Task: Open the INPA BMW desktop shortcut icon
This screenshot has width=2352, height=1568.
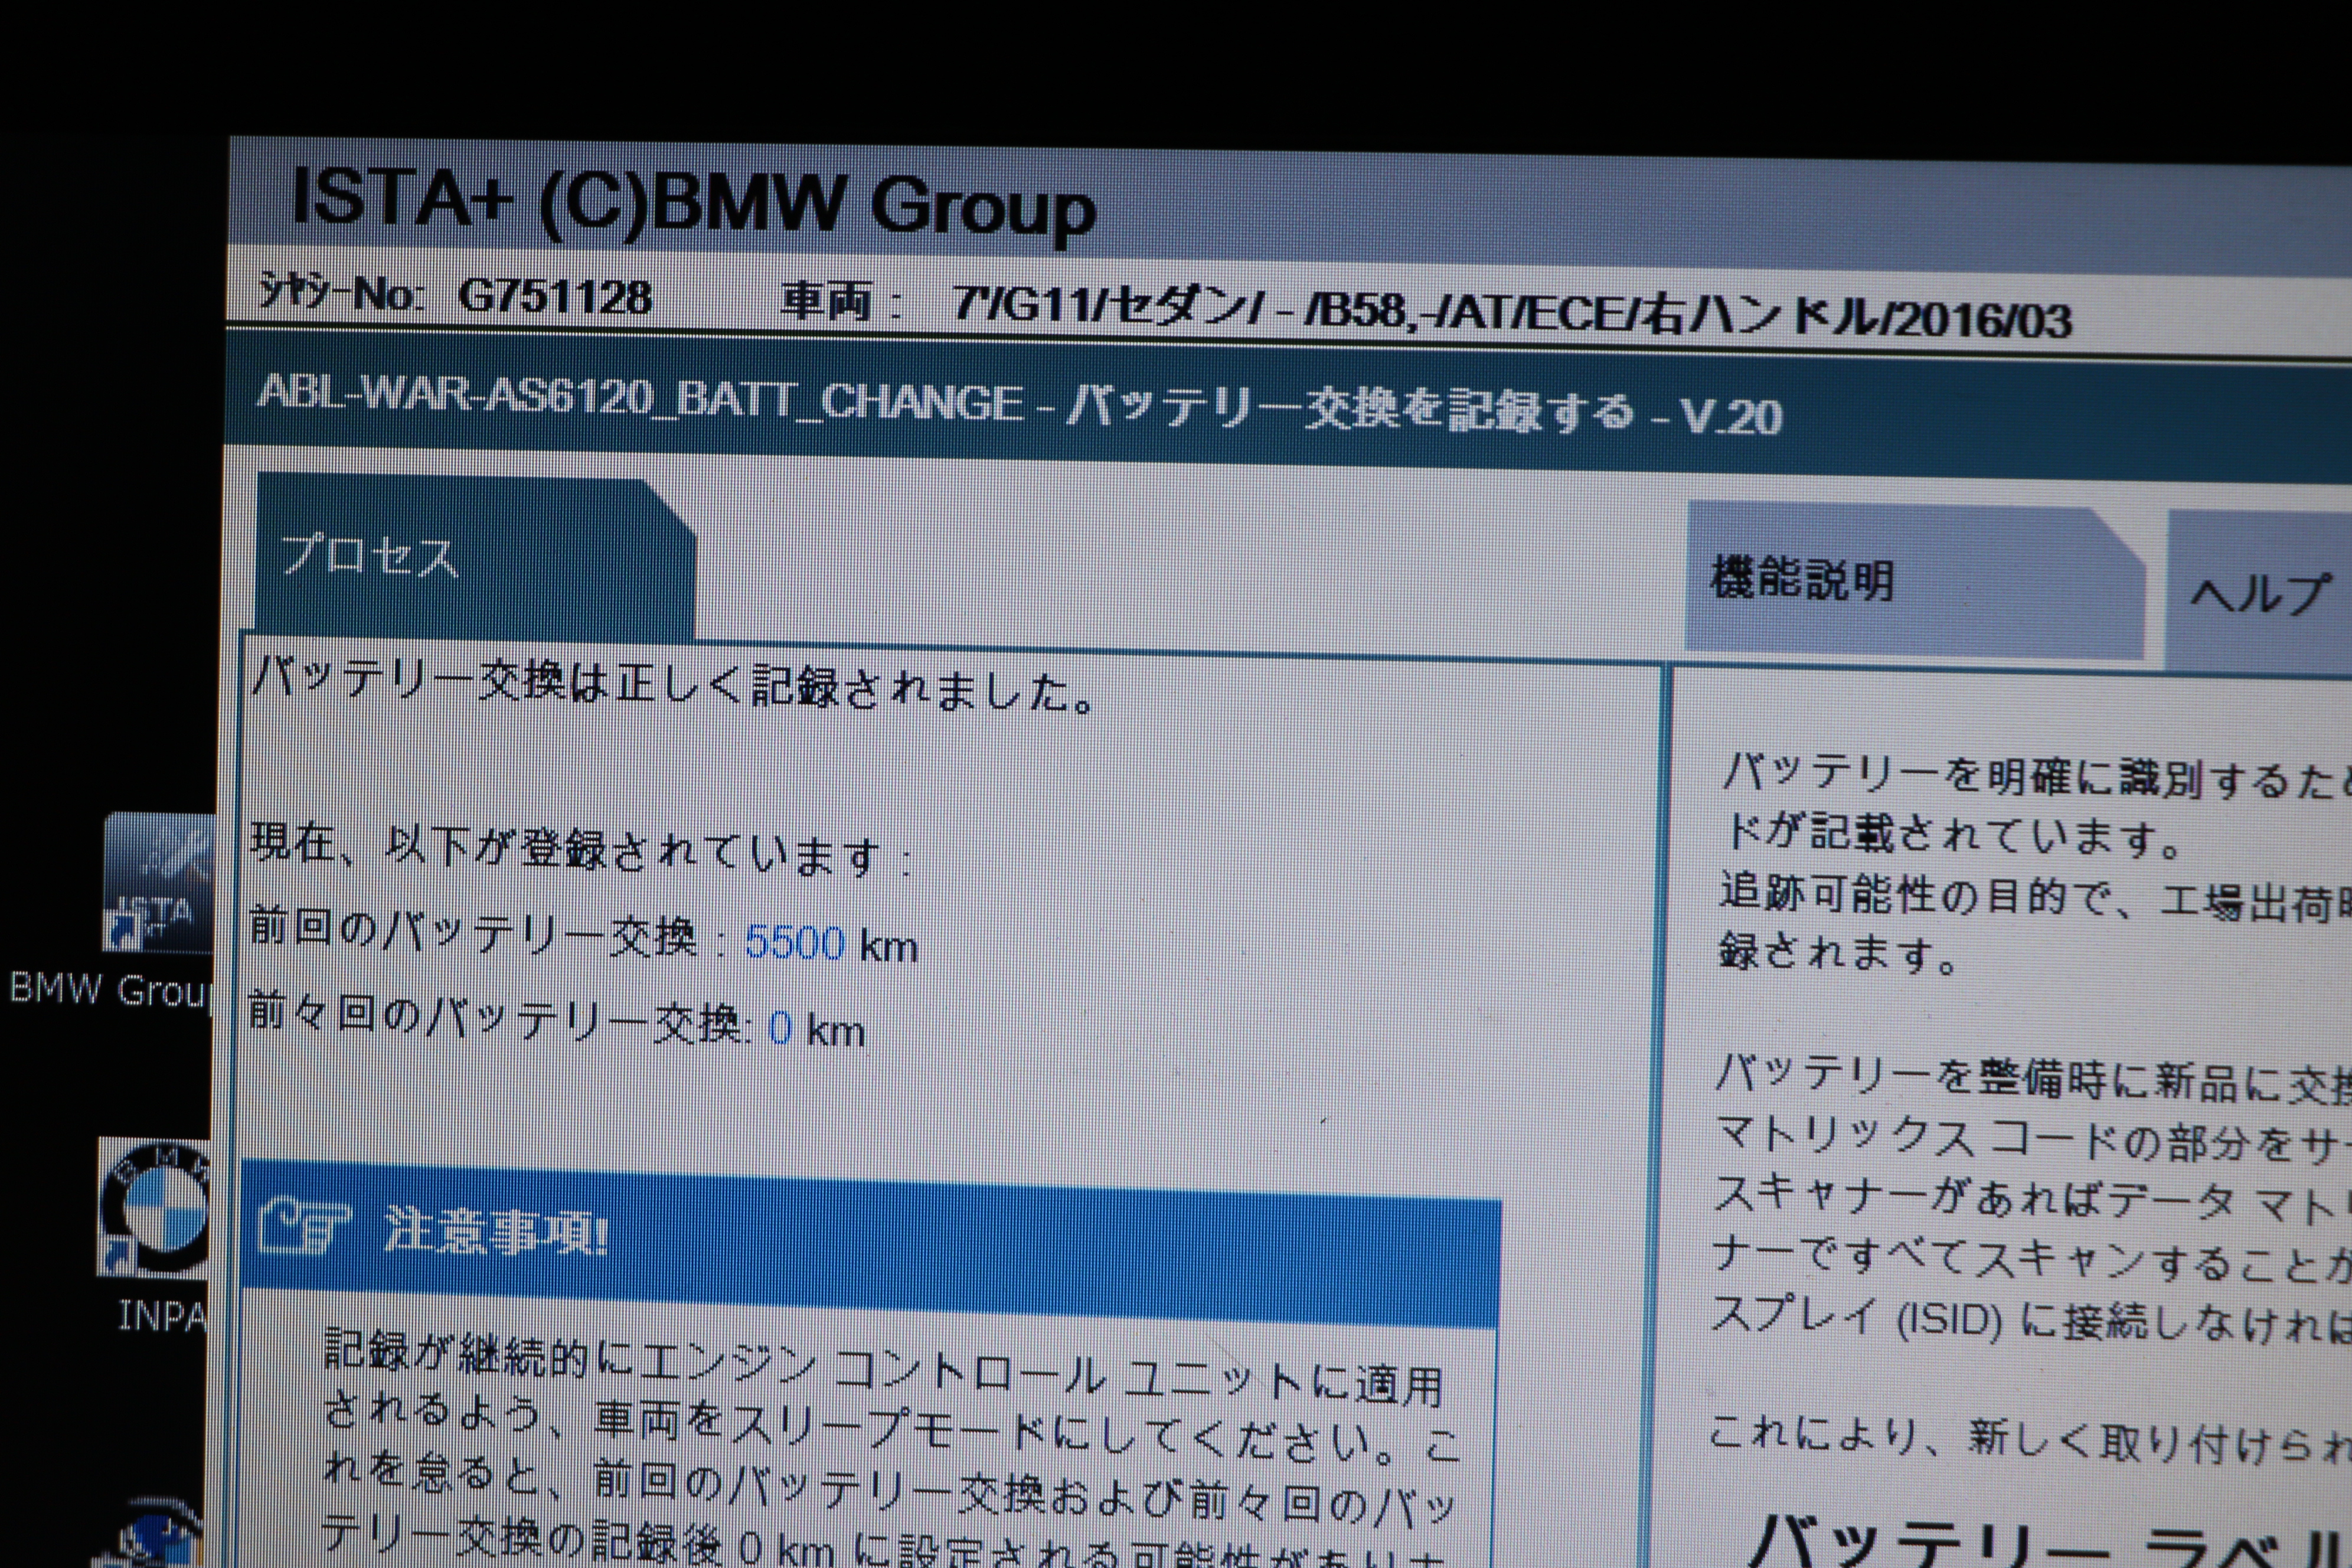Action: [x=154, y=1209]
